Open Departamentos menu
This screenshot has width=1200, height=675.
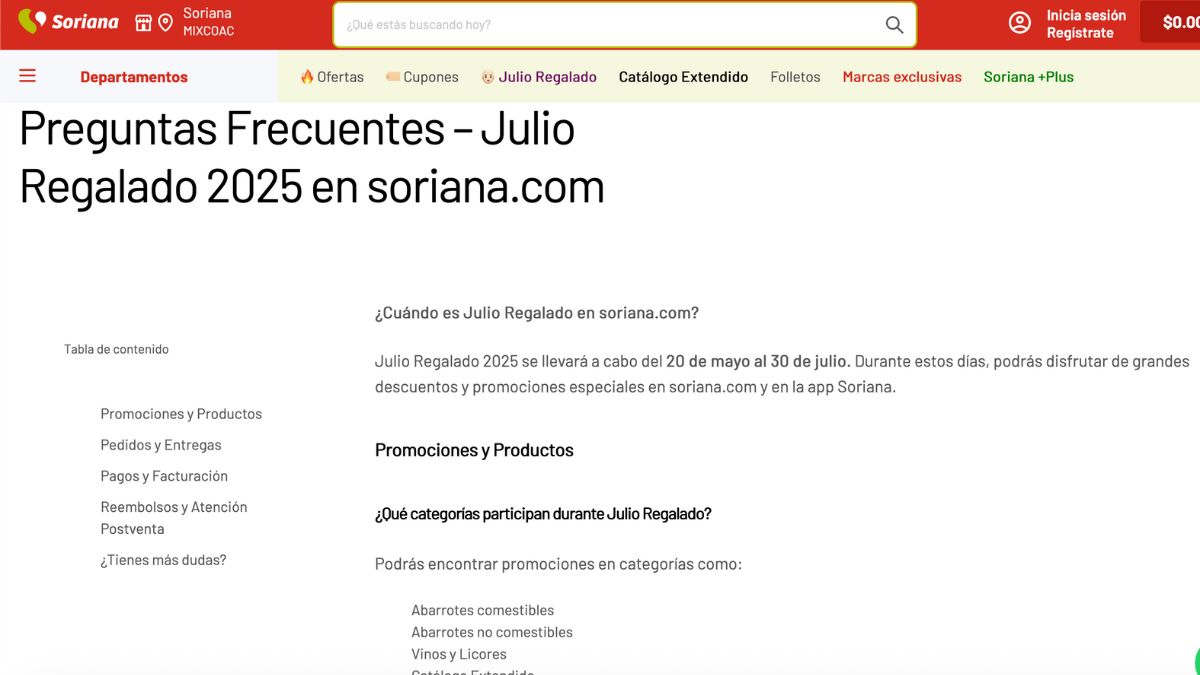click(134, 77)
